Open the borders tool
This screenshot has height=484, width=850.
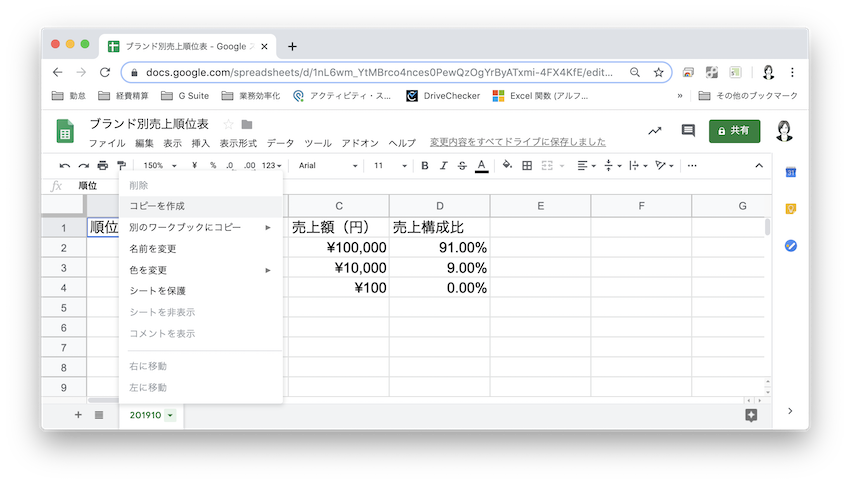526,165
